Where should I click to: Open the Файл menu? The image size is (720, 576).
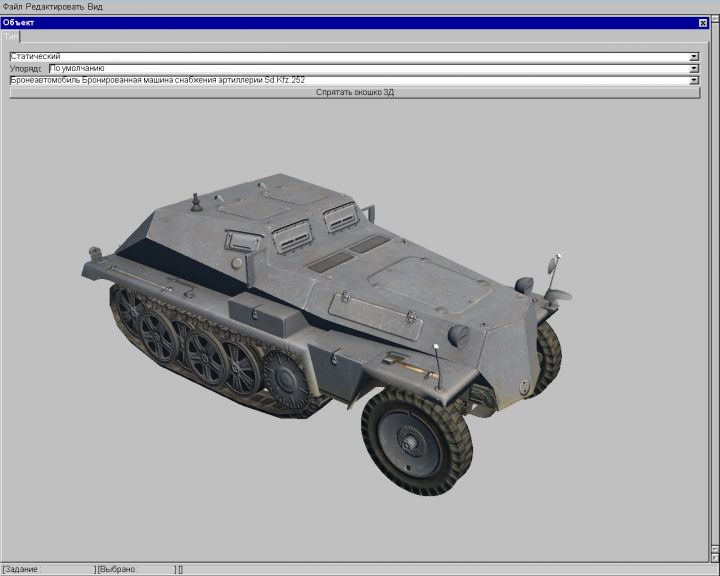pos(12,6)
